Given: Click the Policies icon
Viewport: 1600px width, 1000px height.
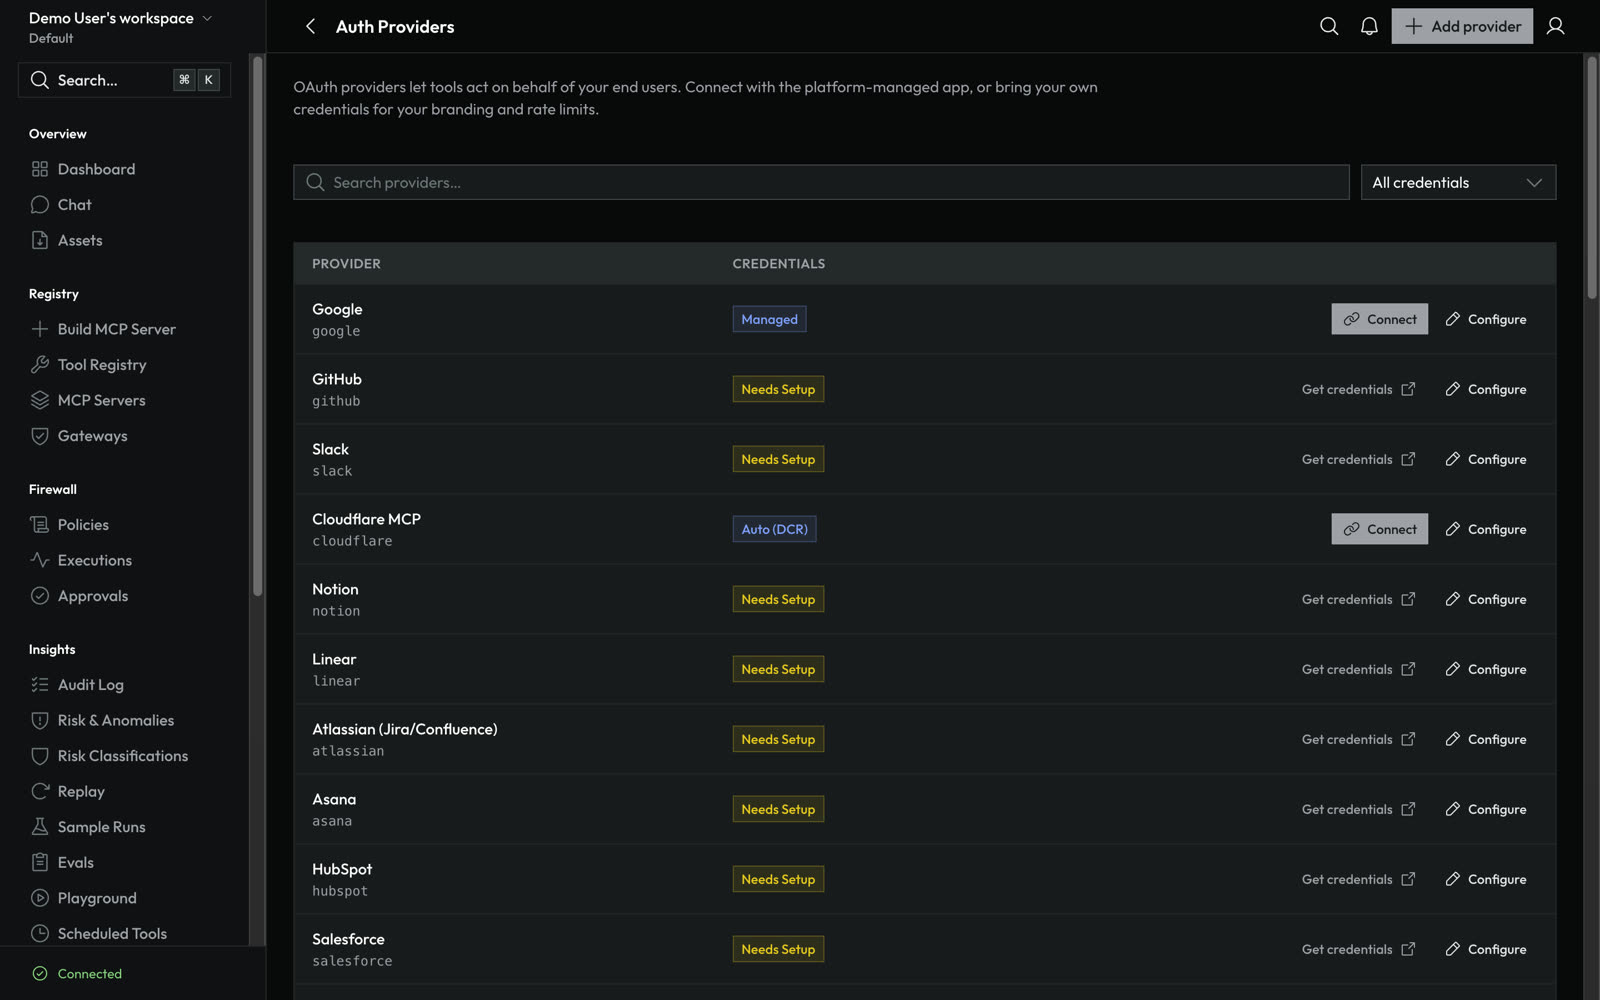Looking at the screenshot, I should 40,525.
